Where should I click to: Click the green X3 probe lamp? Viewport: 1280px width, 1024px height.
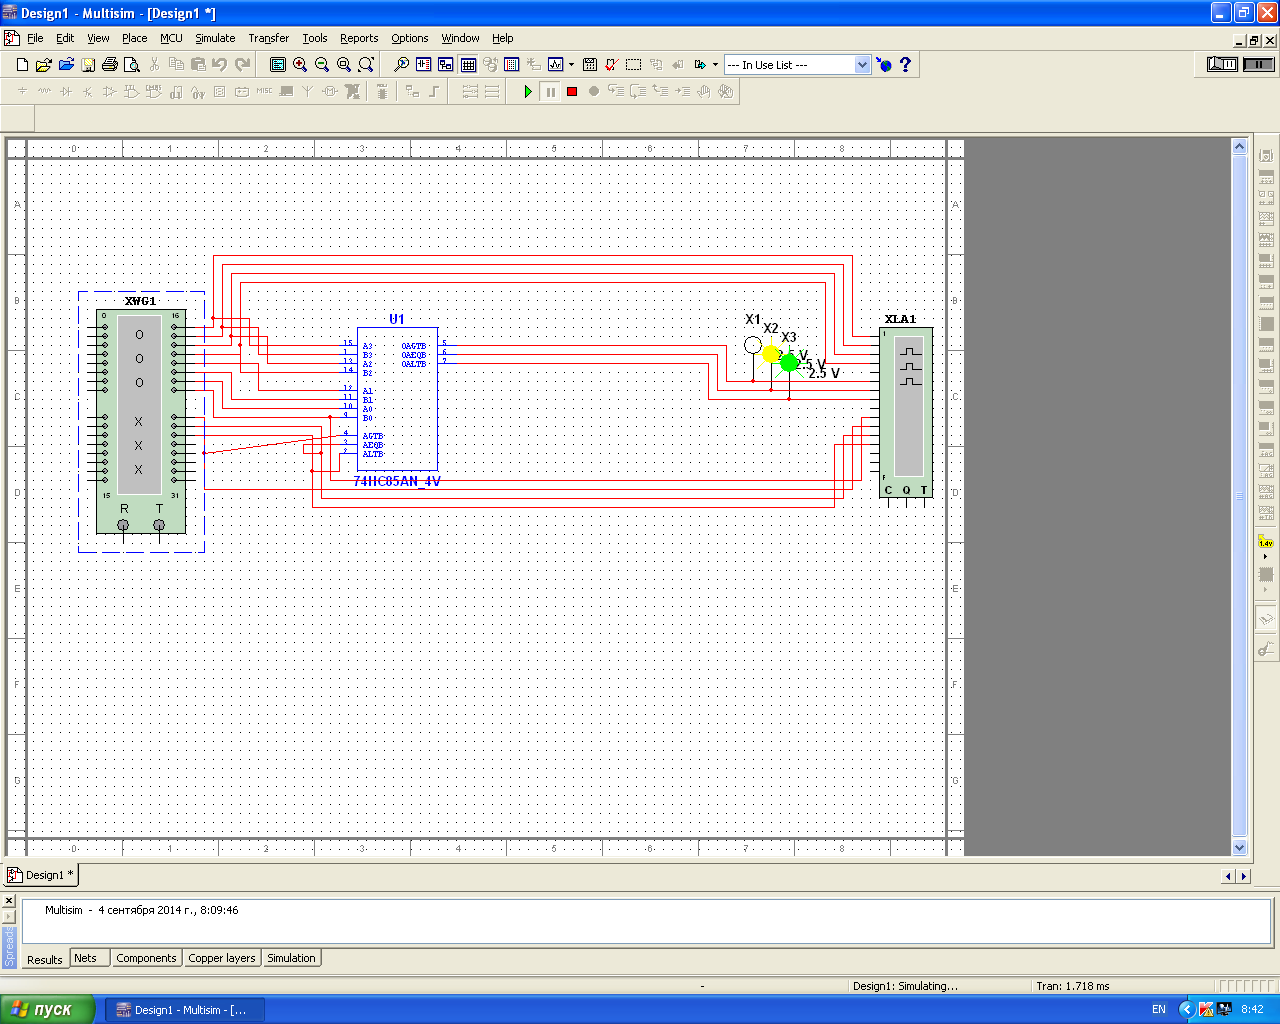pyautogui.click(x=789, y=363)
